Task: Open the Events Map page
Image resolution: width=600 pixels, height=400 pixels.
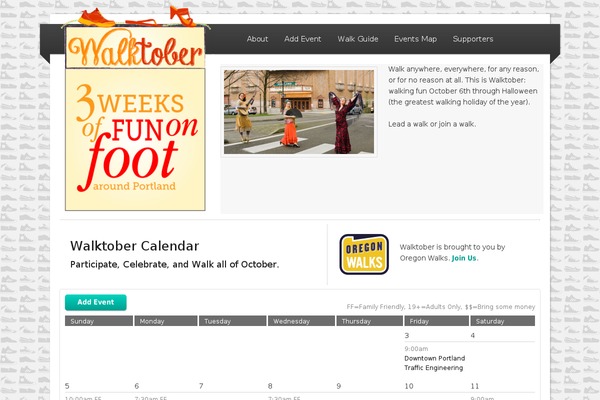Action: point(415,39)
